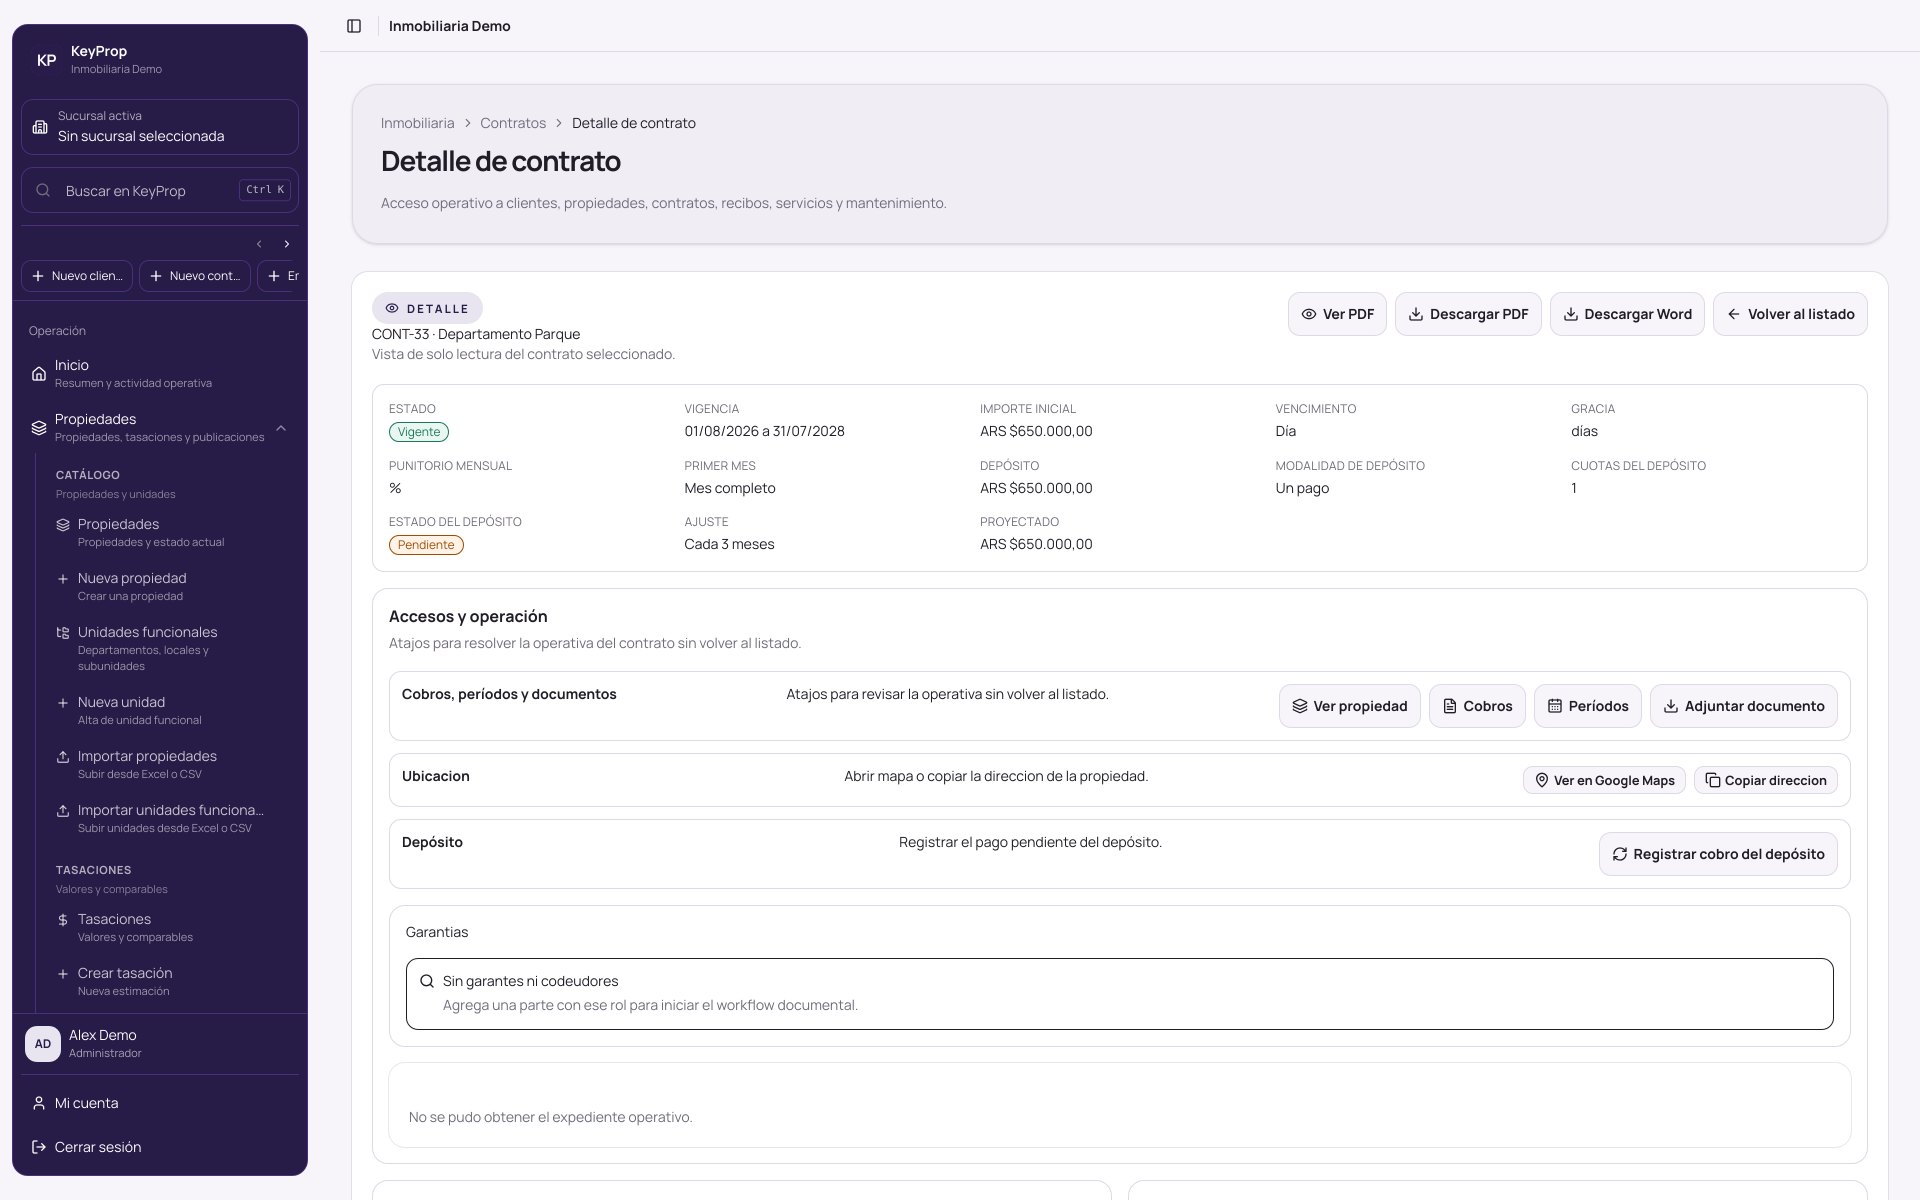Click the Nueva propiedad plus icon
The height and width of the screenshot is (1200, 1920).
pos(63,579)
